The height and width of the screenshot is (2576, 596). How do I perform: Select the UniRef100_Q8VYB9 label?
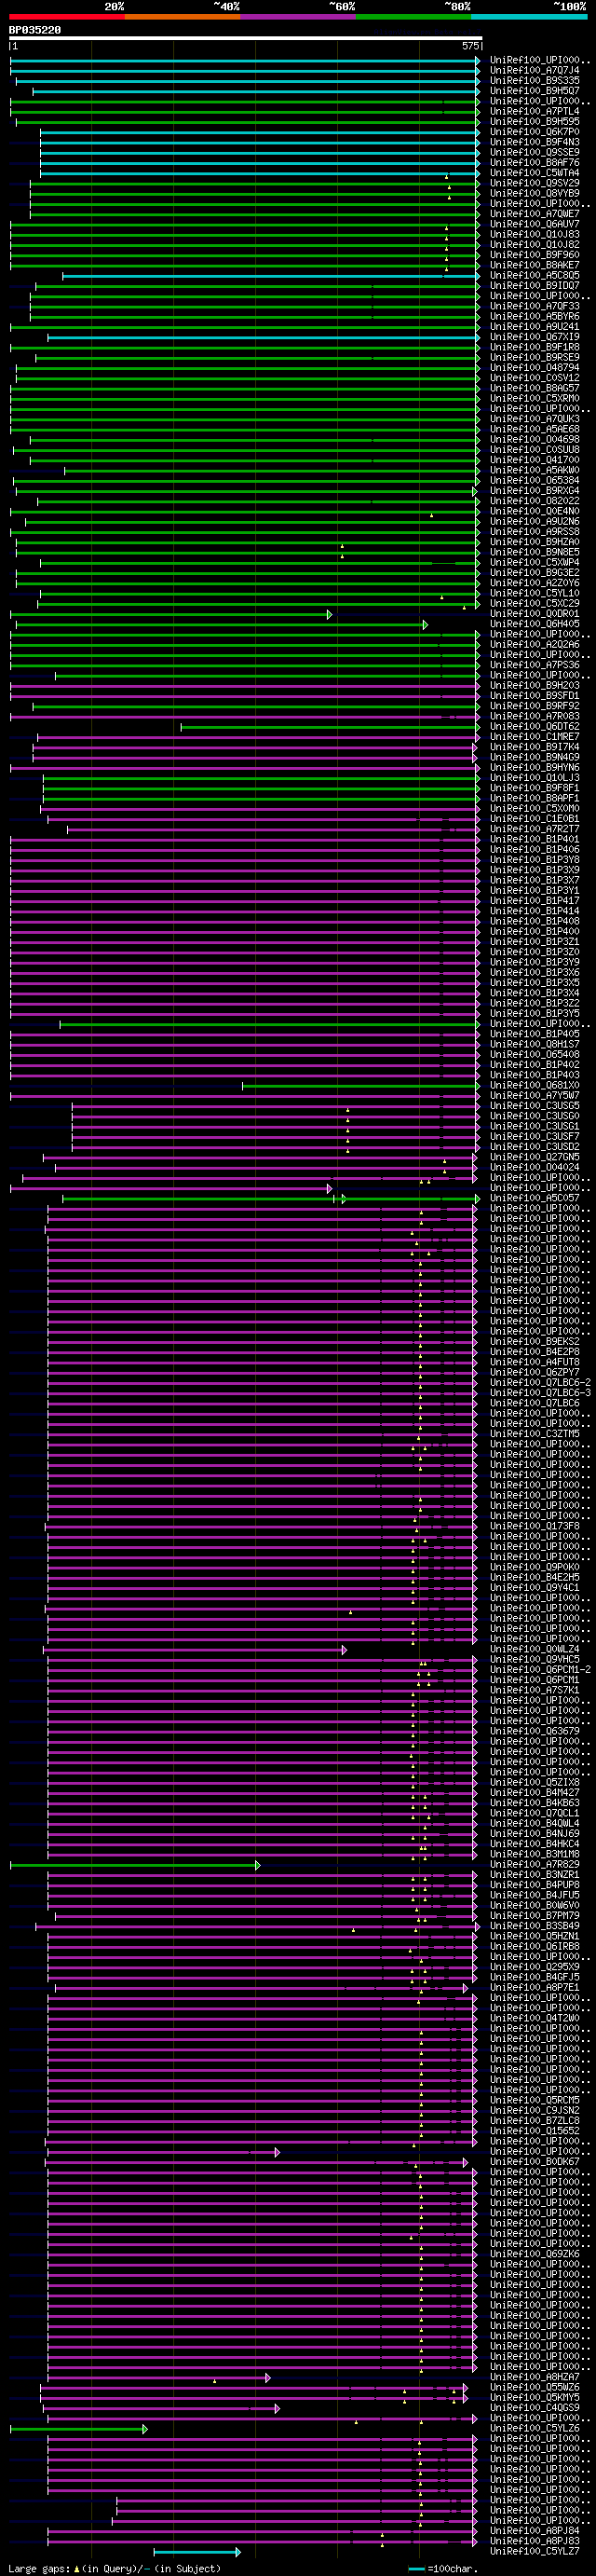tap(534, 194)
